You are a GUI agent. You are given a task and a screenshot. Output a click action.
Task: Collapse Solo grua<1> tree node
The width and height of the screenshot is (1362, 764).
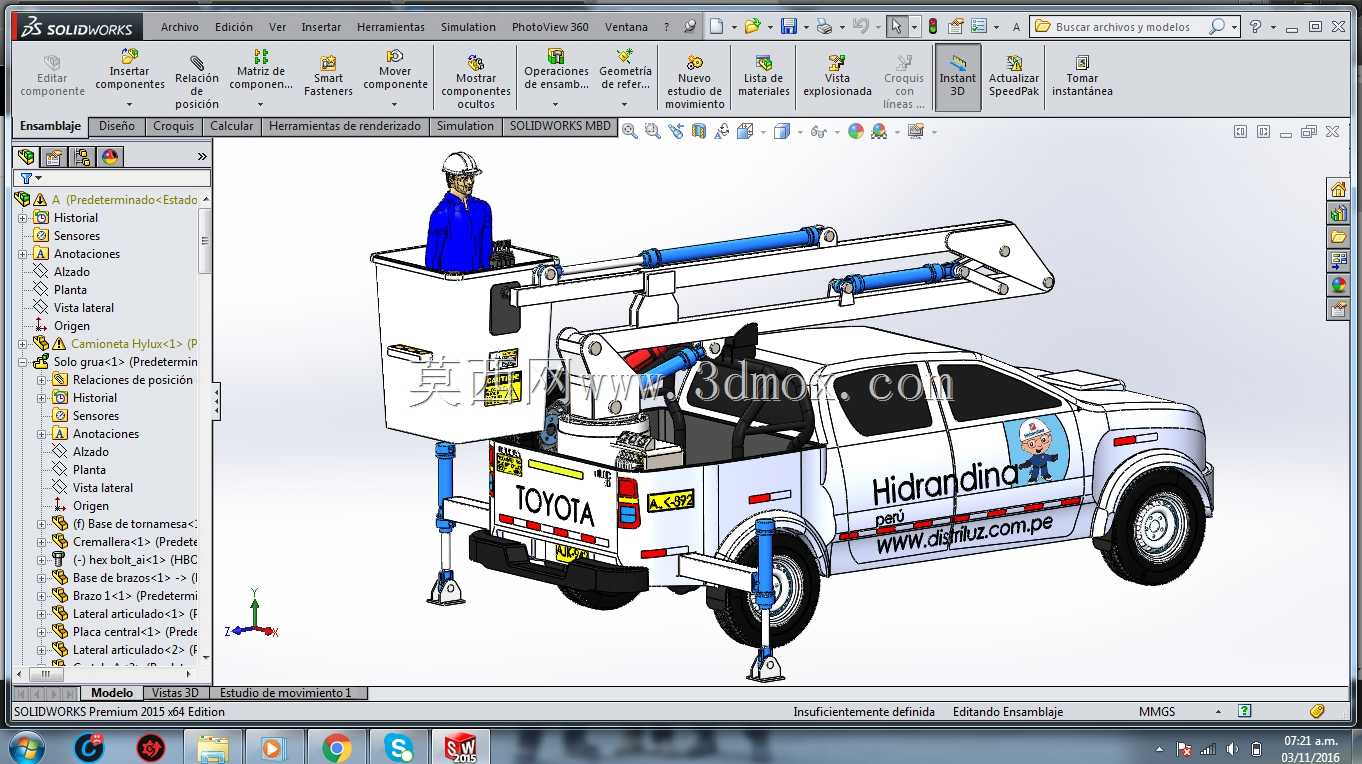click(x=22, y=362)
